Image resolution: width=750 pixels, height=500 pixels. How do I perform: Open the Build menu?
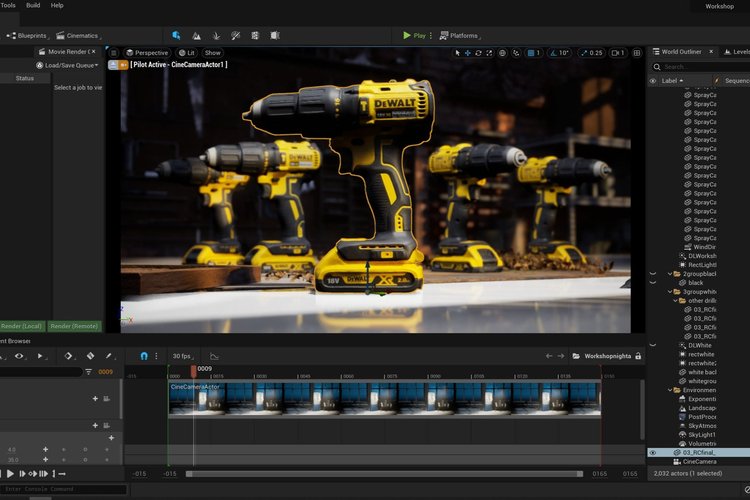(31, 5)
